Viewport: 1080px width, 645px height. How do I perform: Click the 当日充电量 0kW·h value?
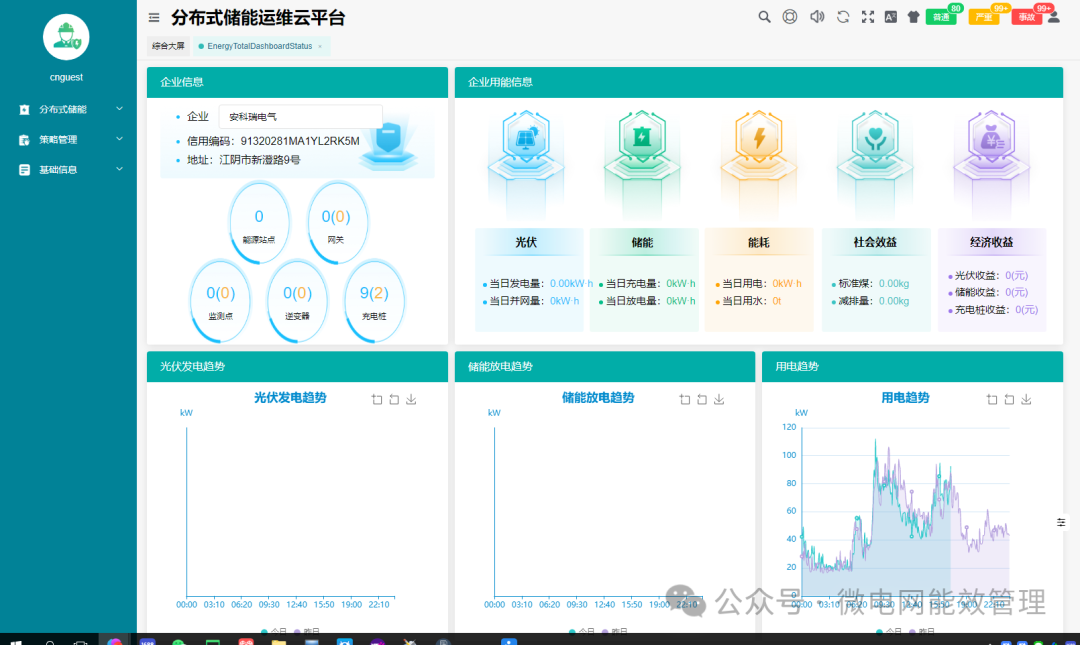681,283
